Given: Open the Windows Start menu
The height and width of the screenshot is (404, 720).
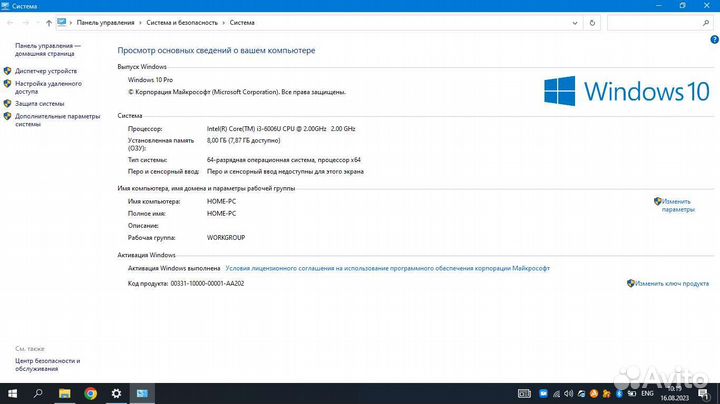Looking at the screenshot, I should coord(12,393).
